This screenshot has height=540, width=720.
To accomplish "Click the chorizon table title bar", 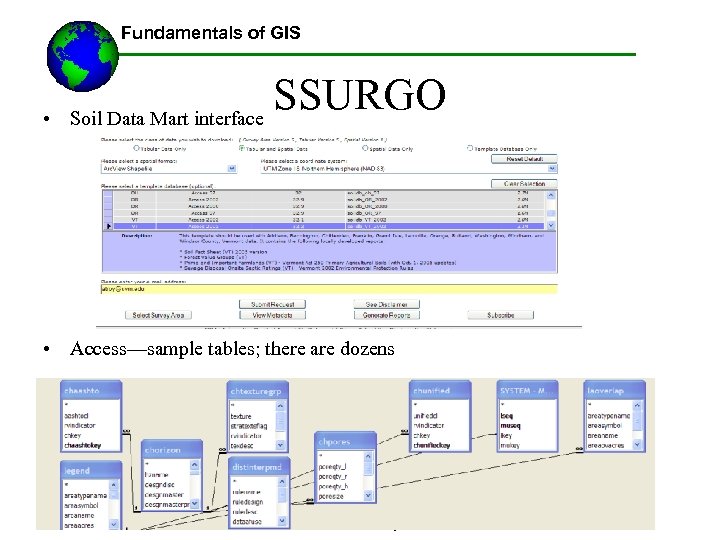I will coord(172,450).
